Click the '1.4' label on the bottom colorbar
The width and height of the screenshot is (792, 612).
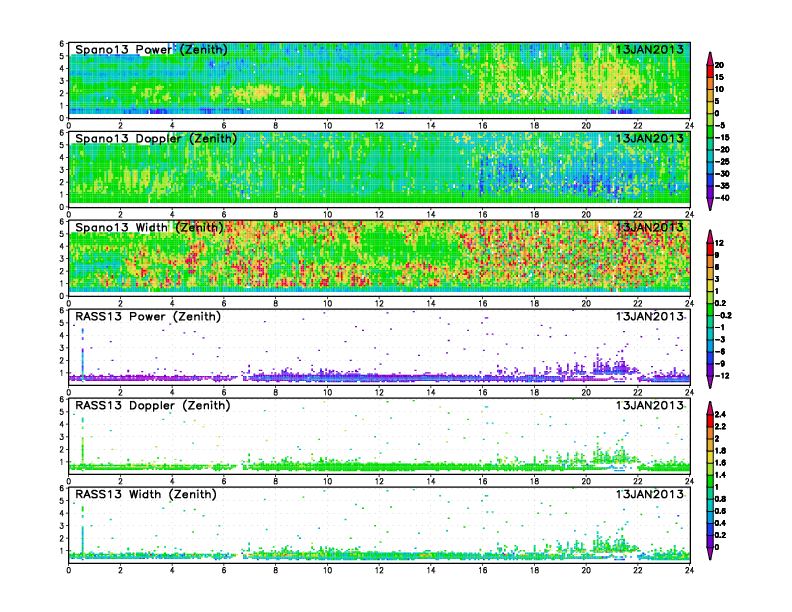(x=720, y=475)
